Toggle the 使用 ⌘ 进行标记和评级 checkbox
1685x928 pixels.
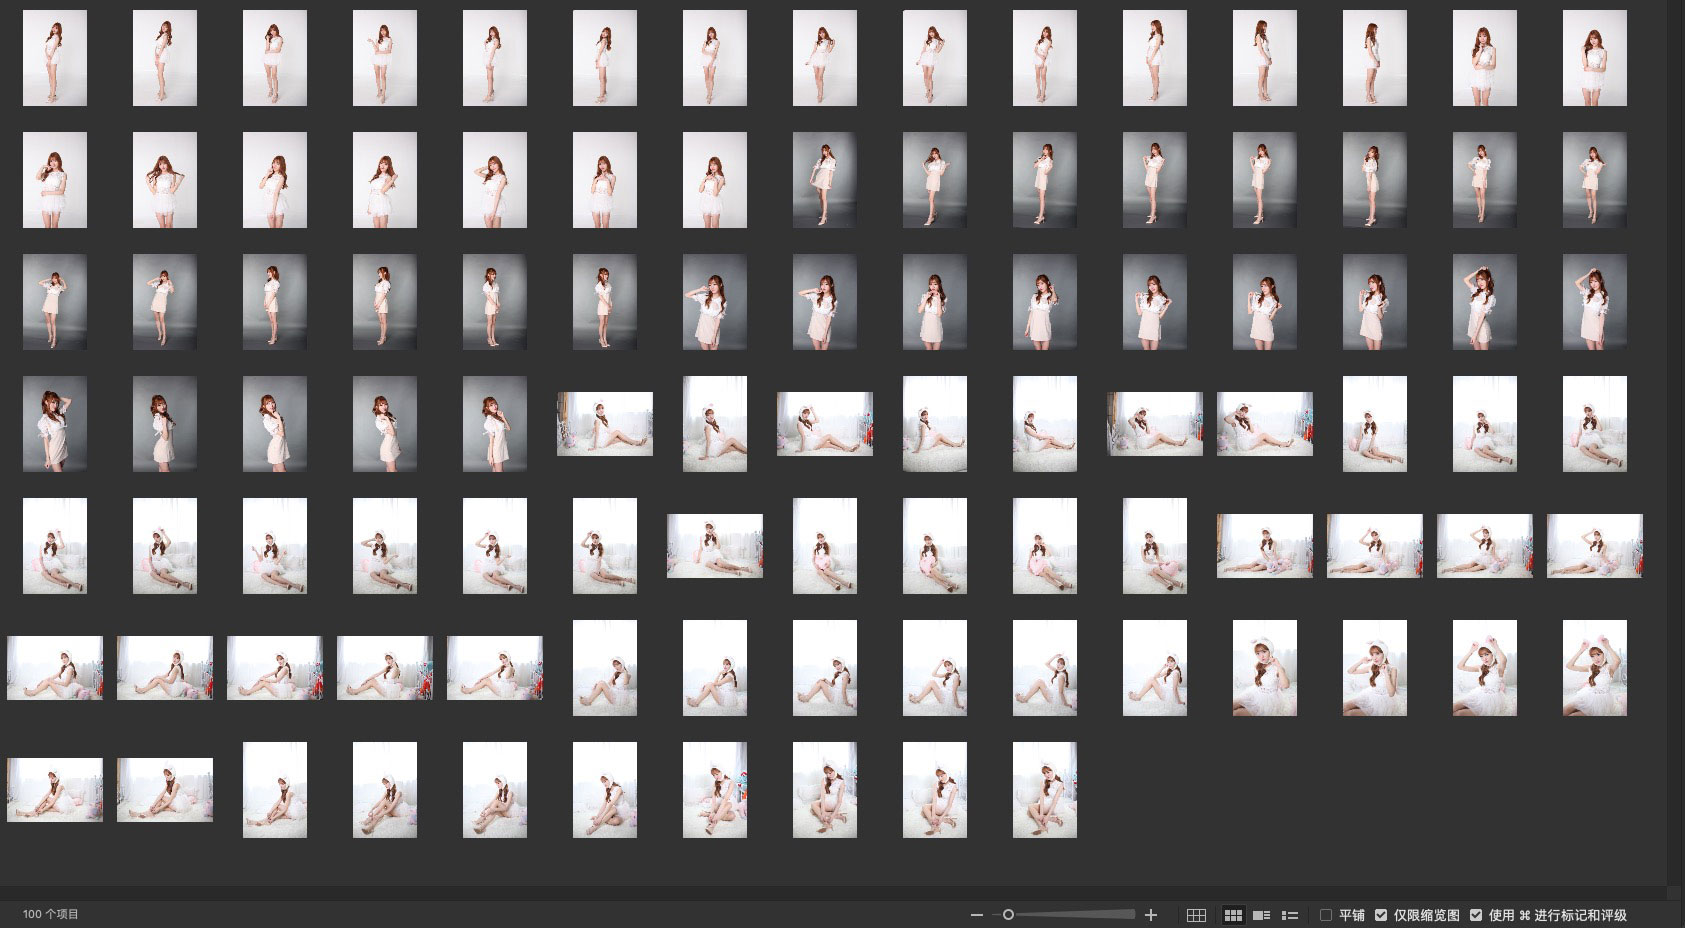tap(1476, 915)
